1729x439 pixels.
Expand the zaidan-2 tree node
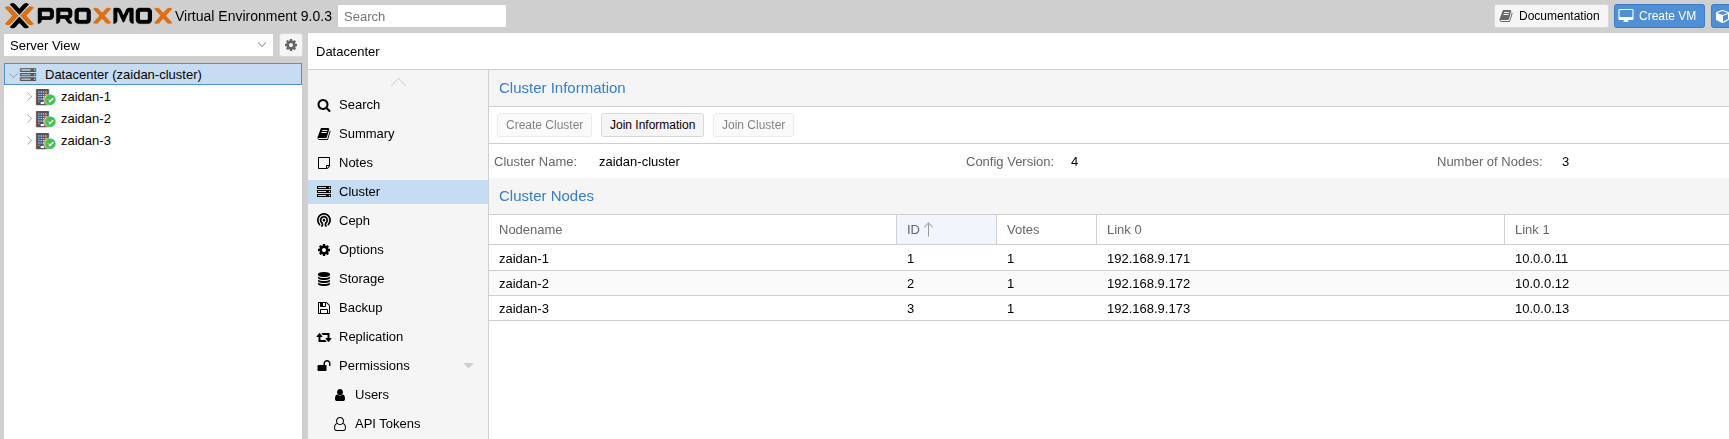pyautogui.click(x=29, y=119)
